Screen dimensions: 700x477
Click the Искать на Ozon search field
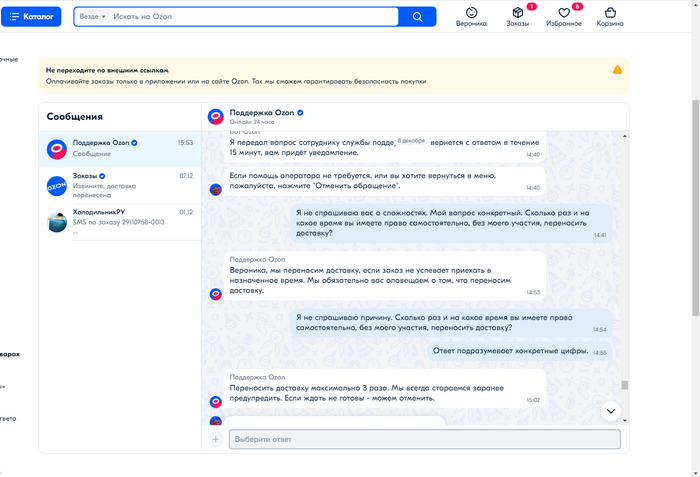tap(254, 17)
